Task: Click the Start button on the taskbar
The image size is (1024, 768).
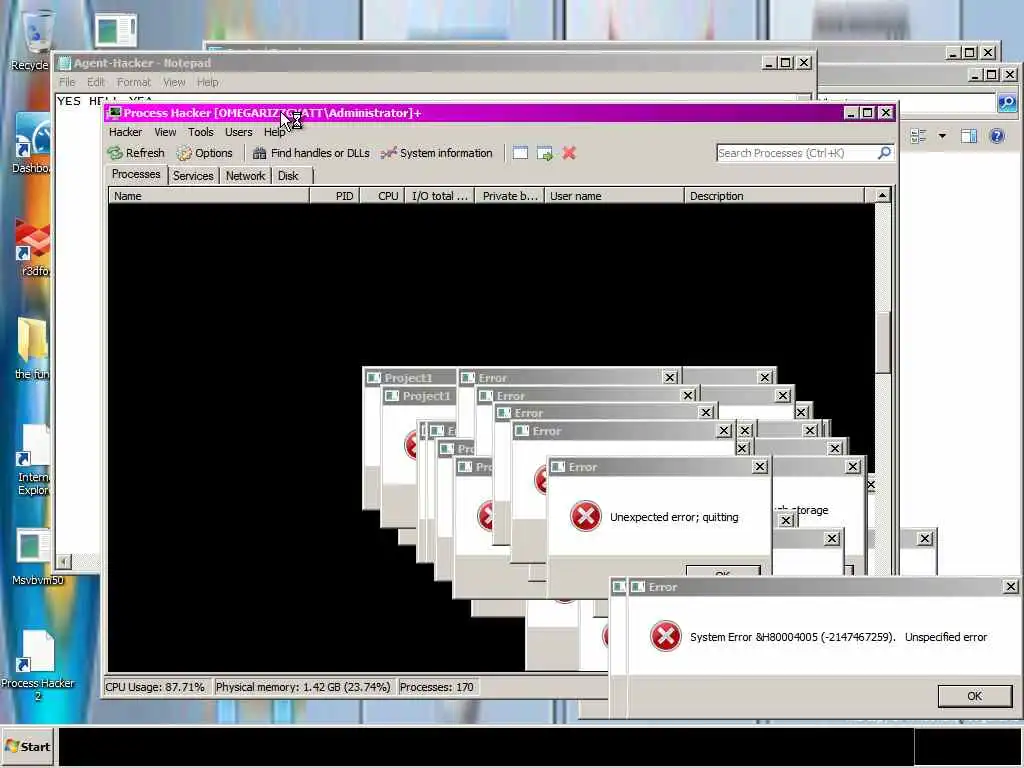Action: (27, 746)
